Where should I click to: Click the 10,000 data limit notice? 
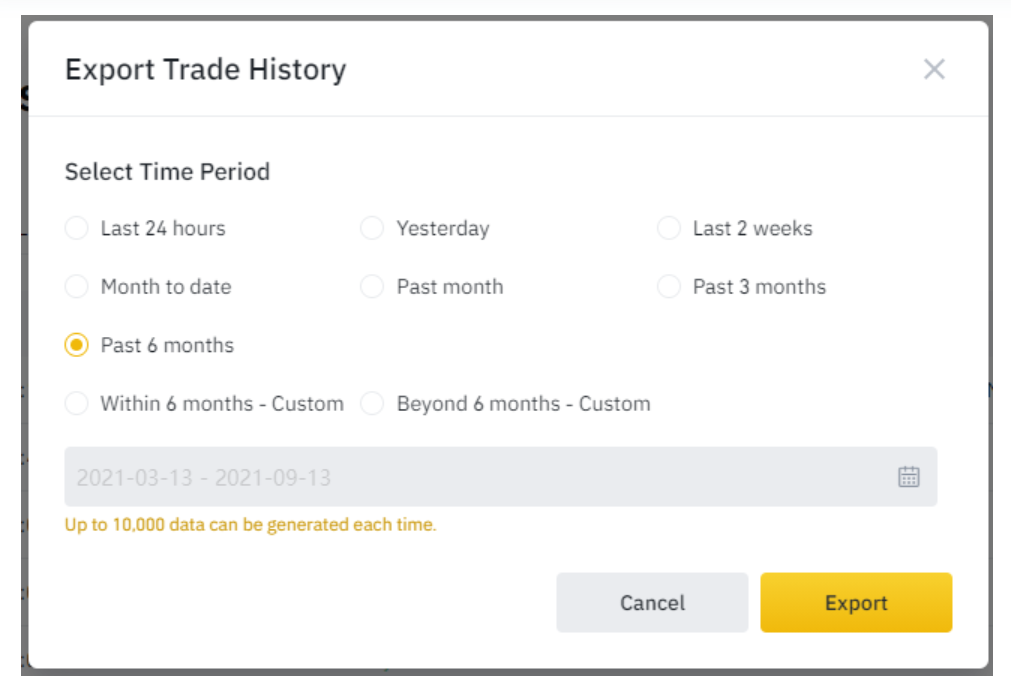250,525
